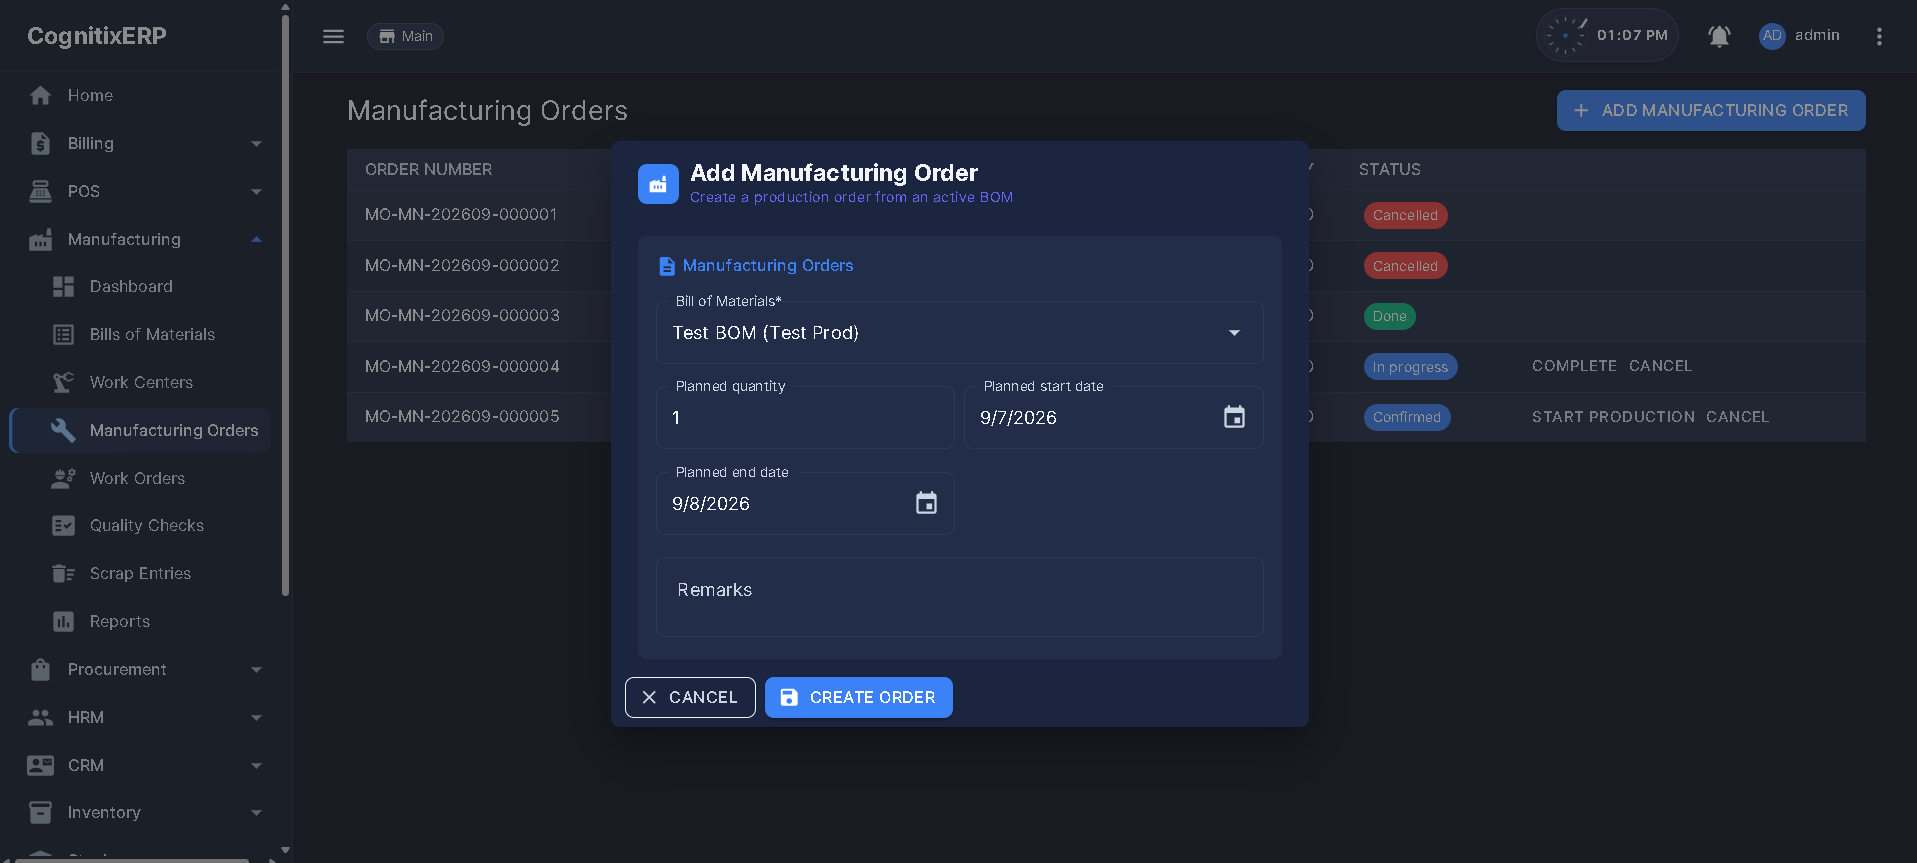Click the Create Order button
Viewport: 1917px width, 863px height.
coord(858,697)
